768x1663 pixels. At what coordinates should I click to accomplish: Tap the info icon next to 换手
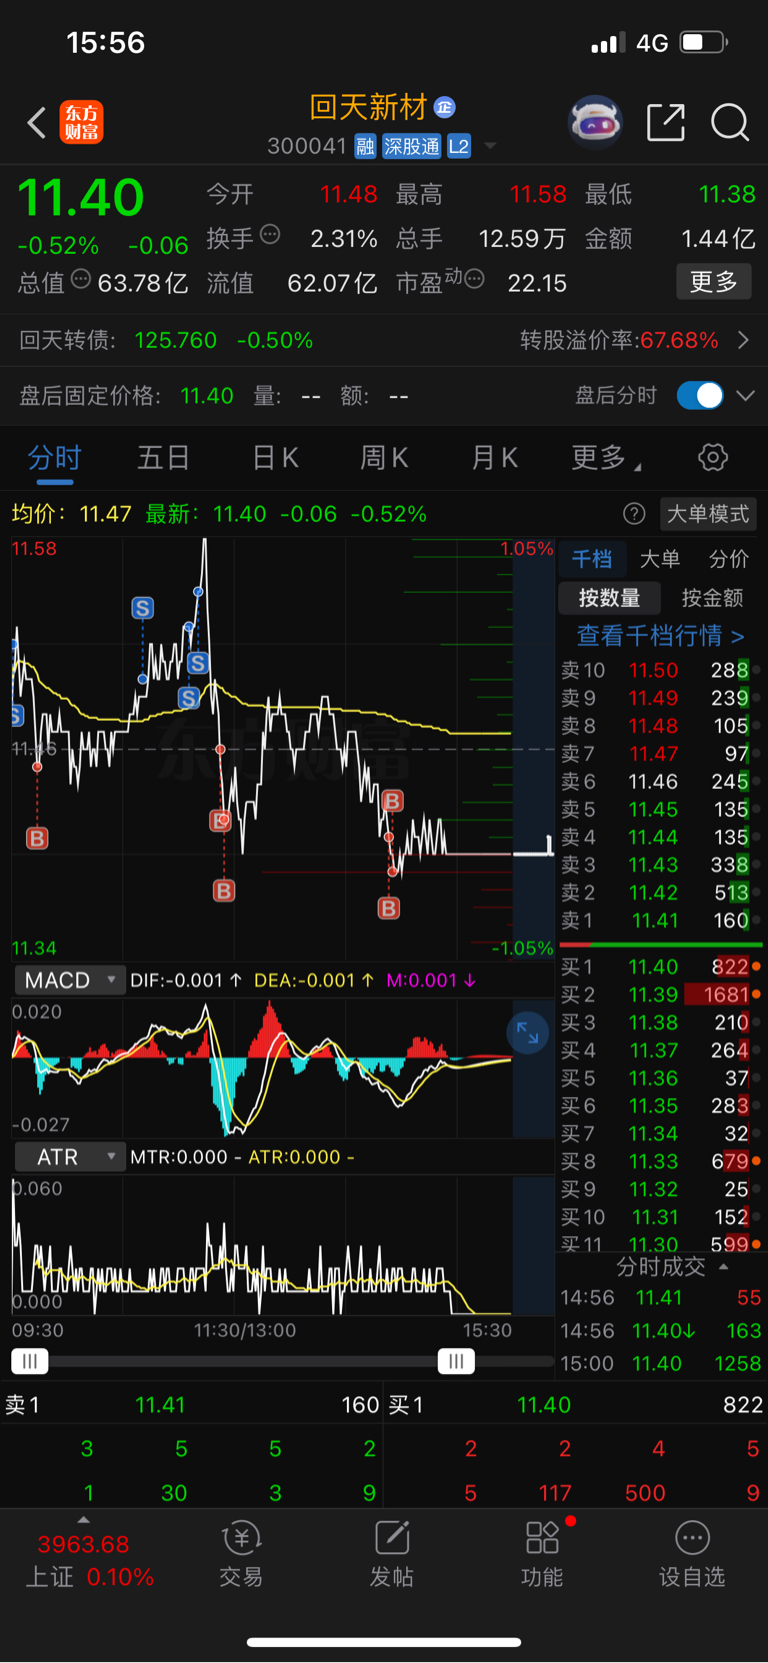point(270,235)
